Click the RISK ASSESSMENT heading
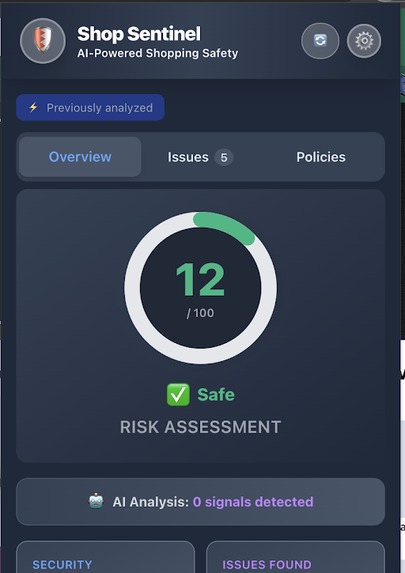This screenshot has width=405, height=573. [201, 427]
